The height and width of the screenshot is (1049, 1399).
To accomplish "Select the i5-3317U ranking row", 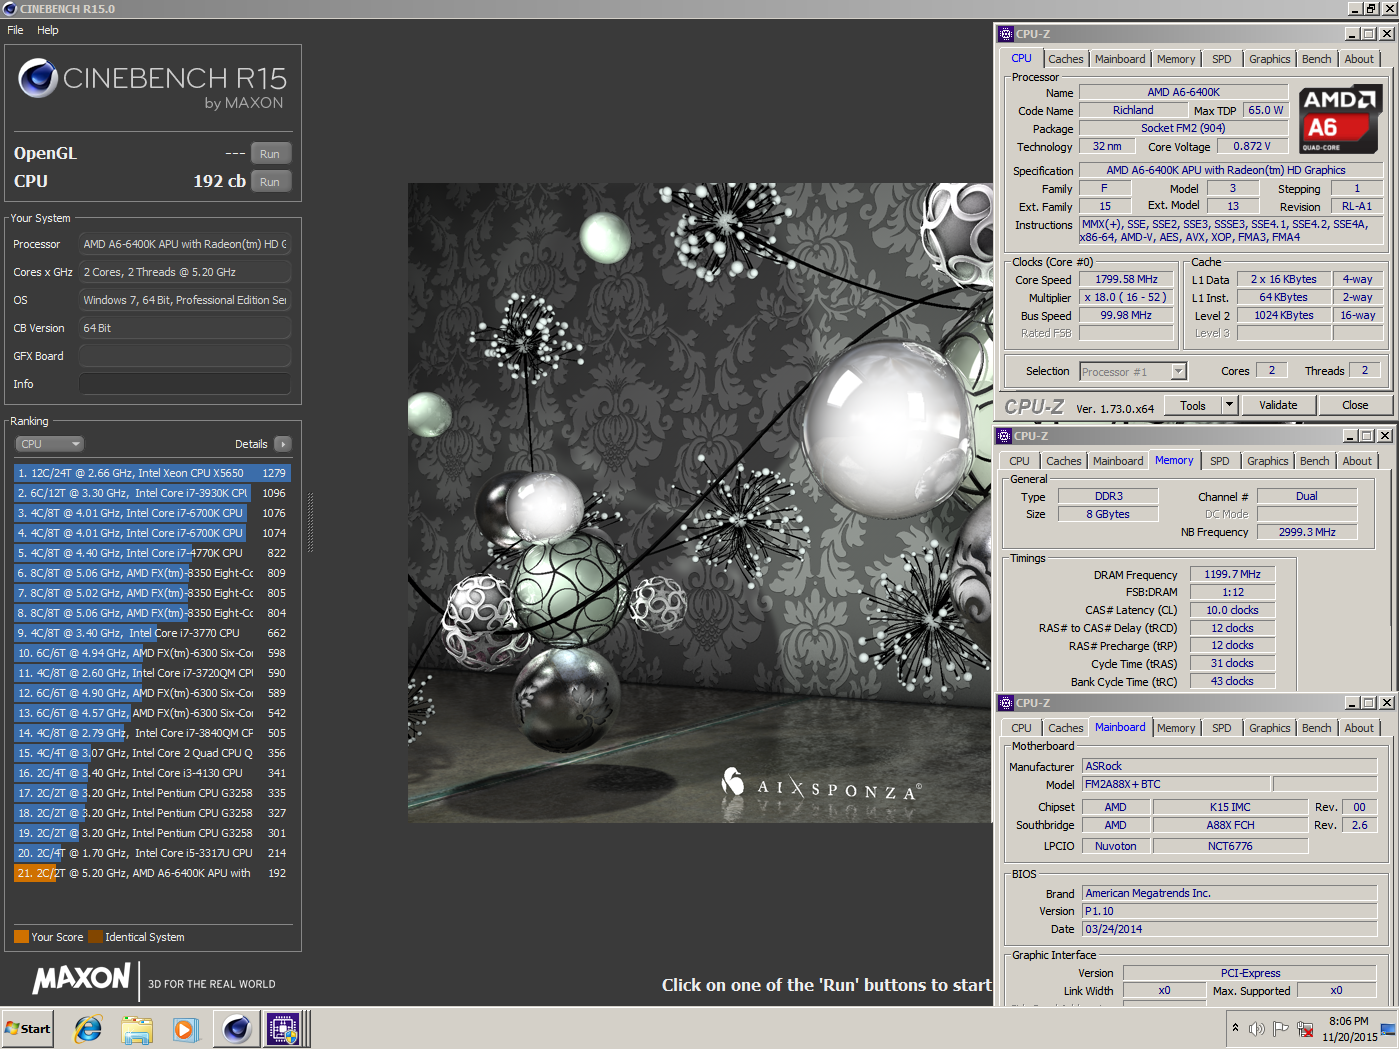I will [152, 853].
